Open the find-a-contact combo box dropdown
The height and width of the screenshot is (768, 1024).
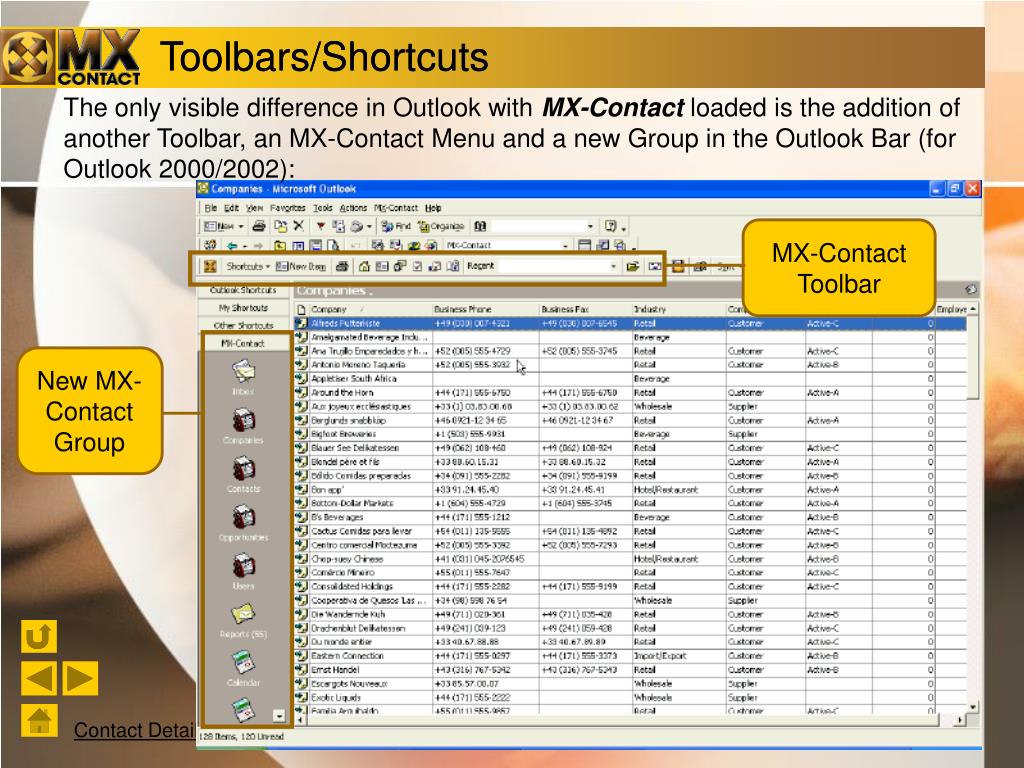(590, 226)
